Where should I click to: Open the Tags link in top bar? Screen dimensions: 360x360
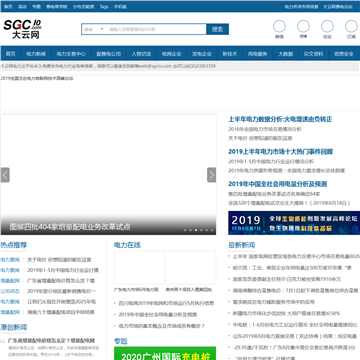pyautogui.click(x=104, y=6)
